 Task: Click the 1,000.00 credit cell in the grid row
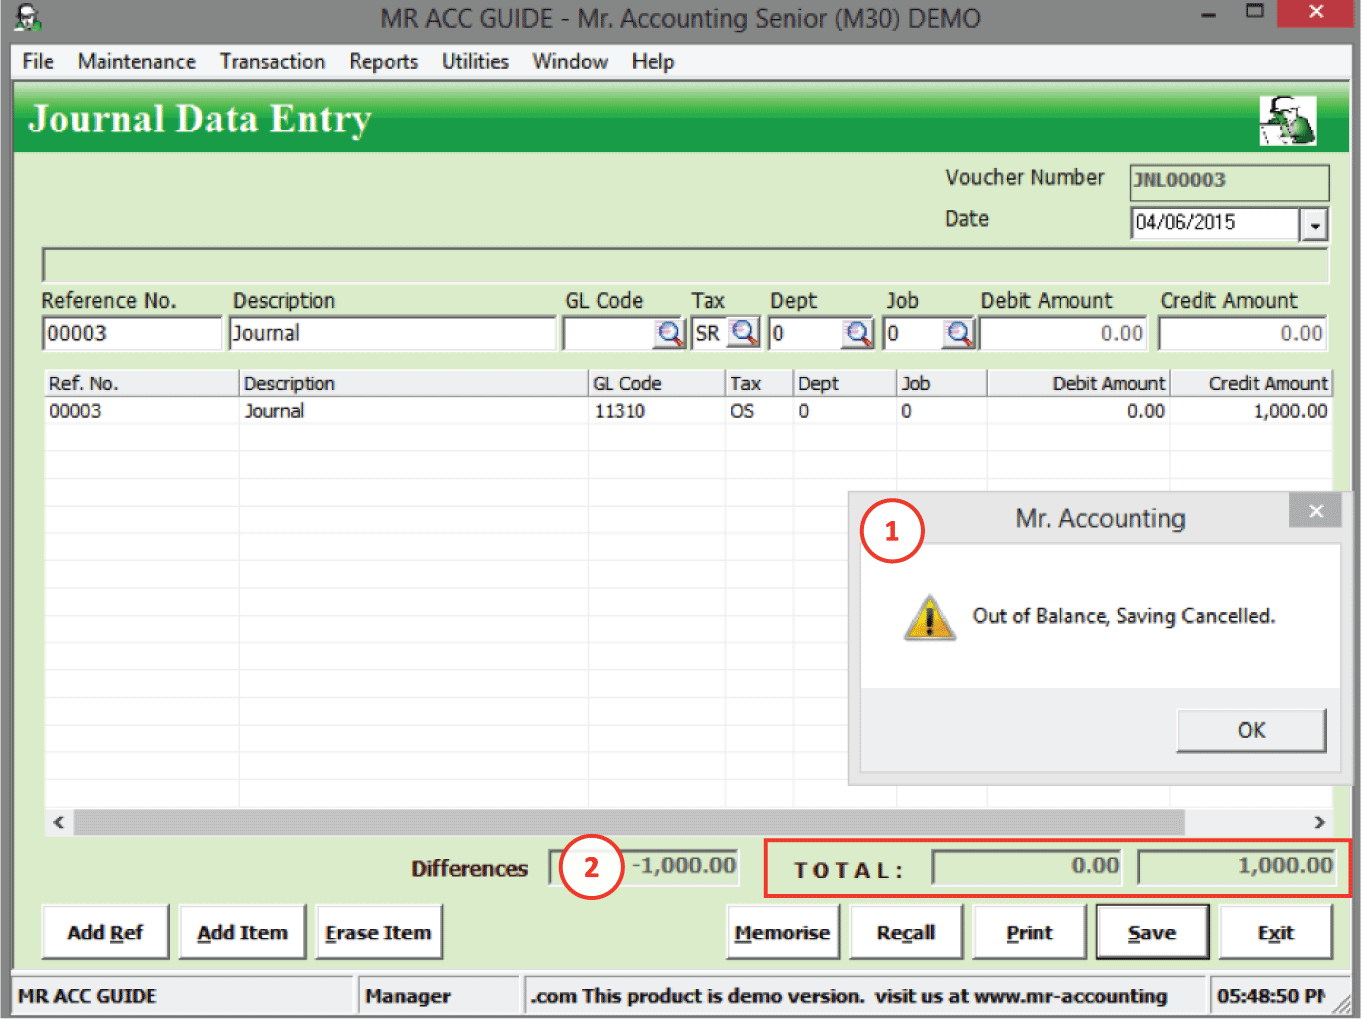point(1251,411)
